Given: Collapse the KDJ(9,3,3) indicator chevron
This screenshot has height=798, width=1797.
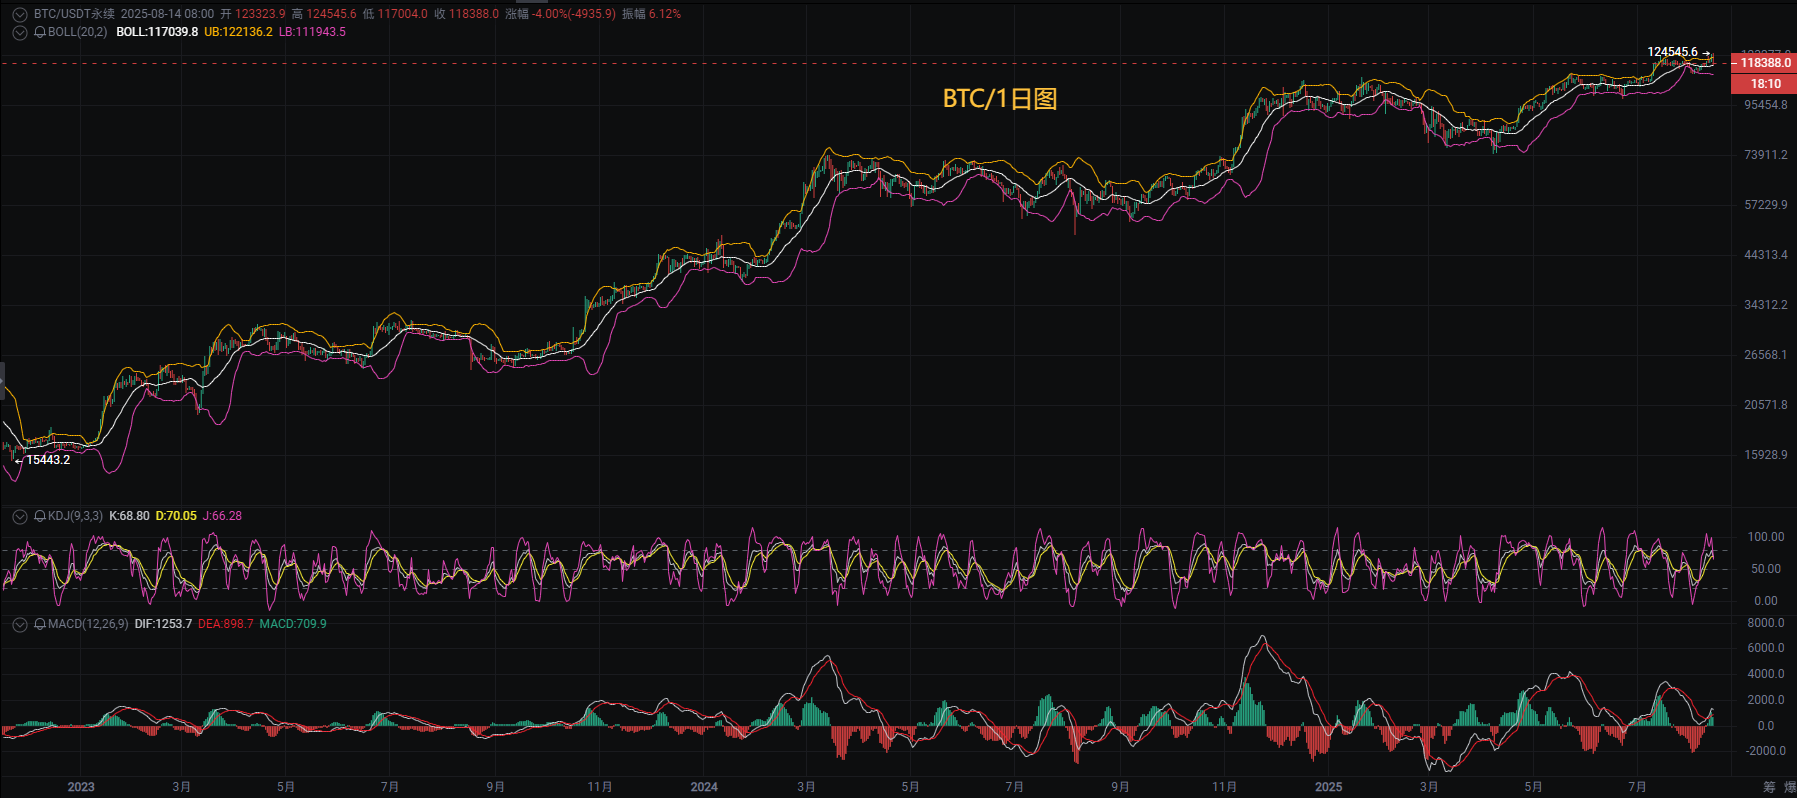Looking at the screenshot, I should click(19, 517).
